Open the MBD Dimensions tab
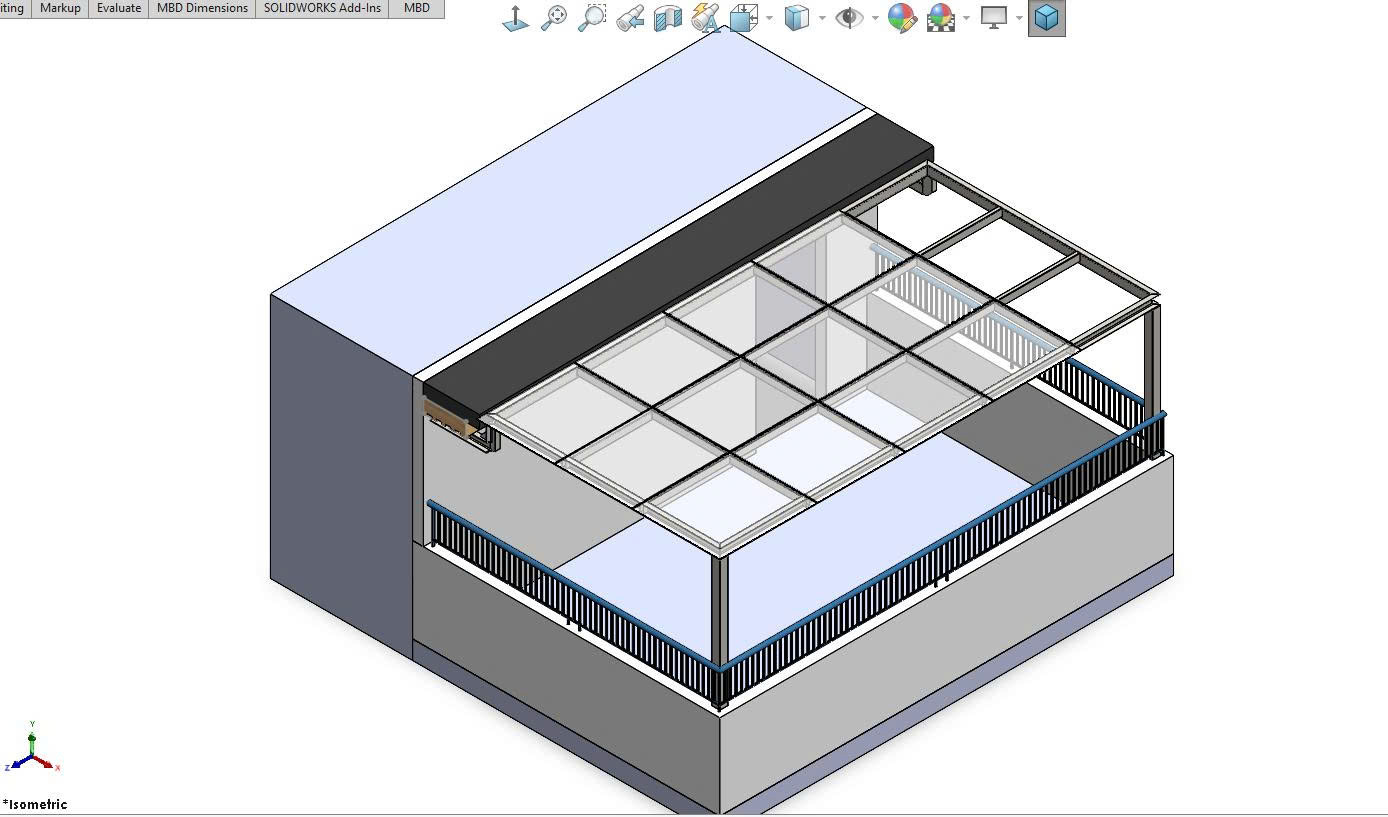The width and height of the screenshot is (1388, 817). (202, 8)
